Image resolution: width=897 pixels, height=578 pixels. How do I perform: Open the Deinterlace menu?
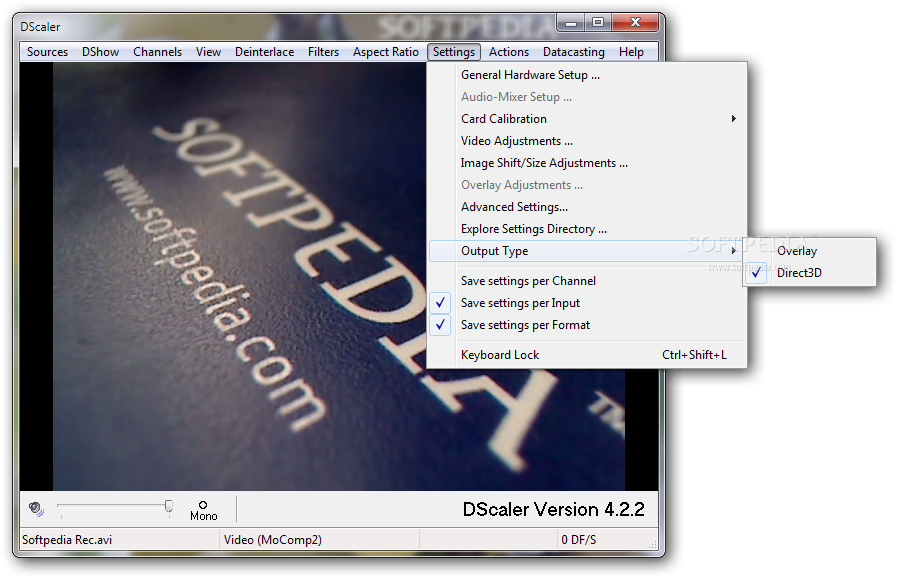(264, 52)
